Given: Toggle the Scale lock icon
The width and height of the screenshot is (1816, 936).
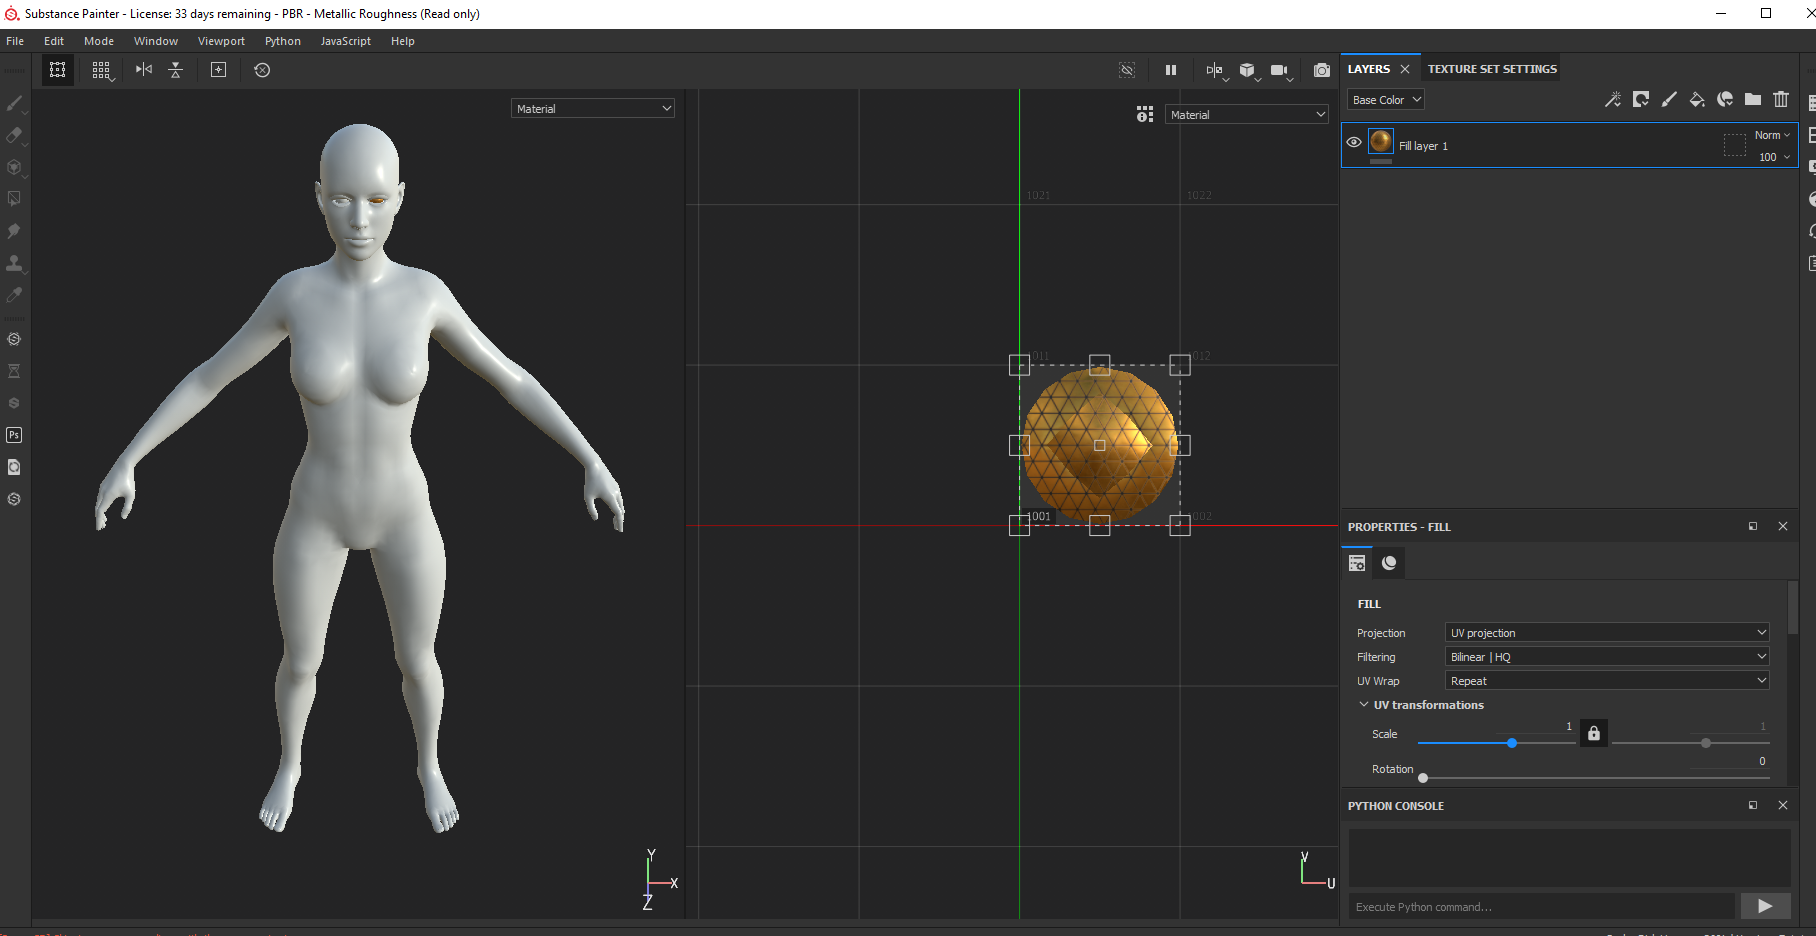Looking at the screenshot, I should 1594,733.
